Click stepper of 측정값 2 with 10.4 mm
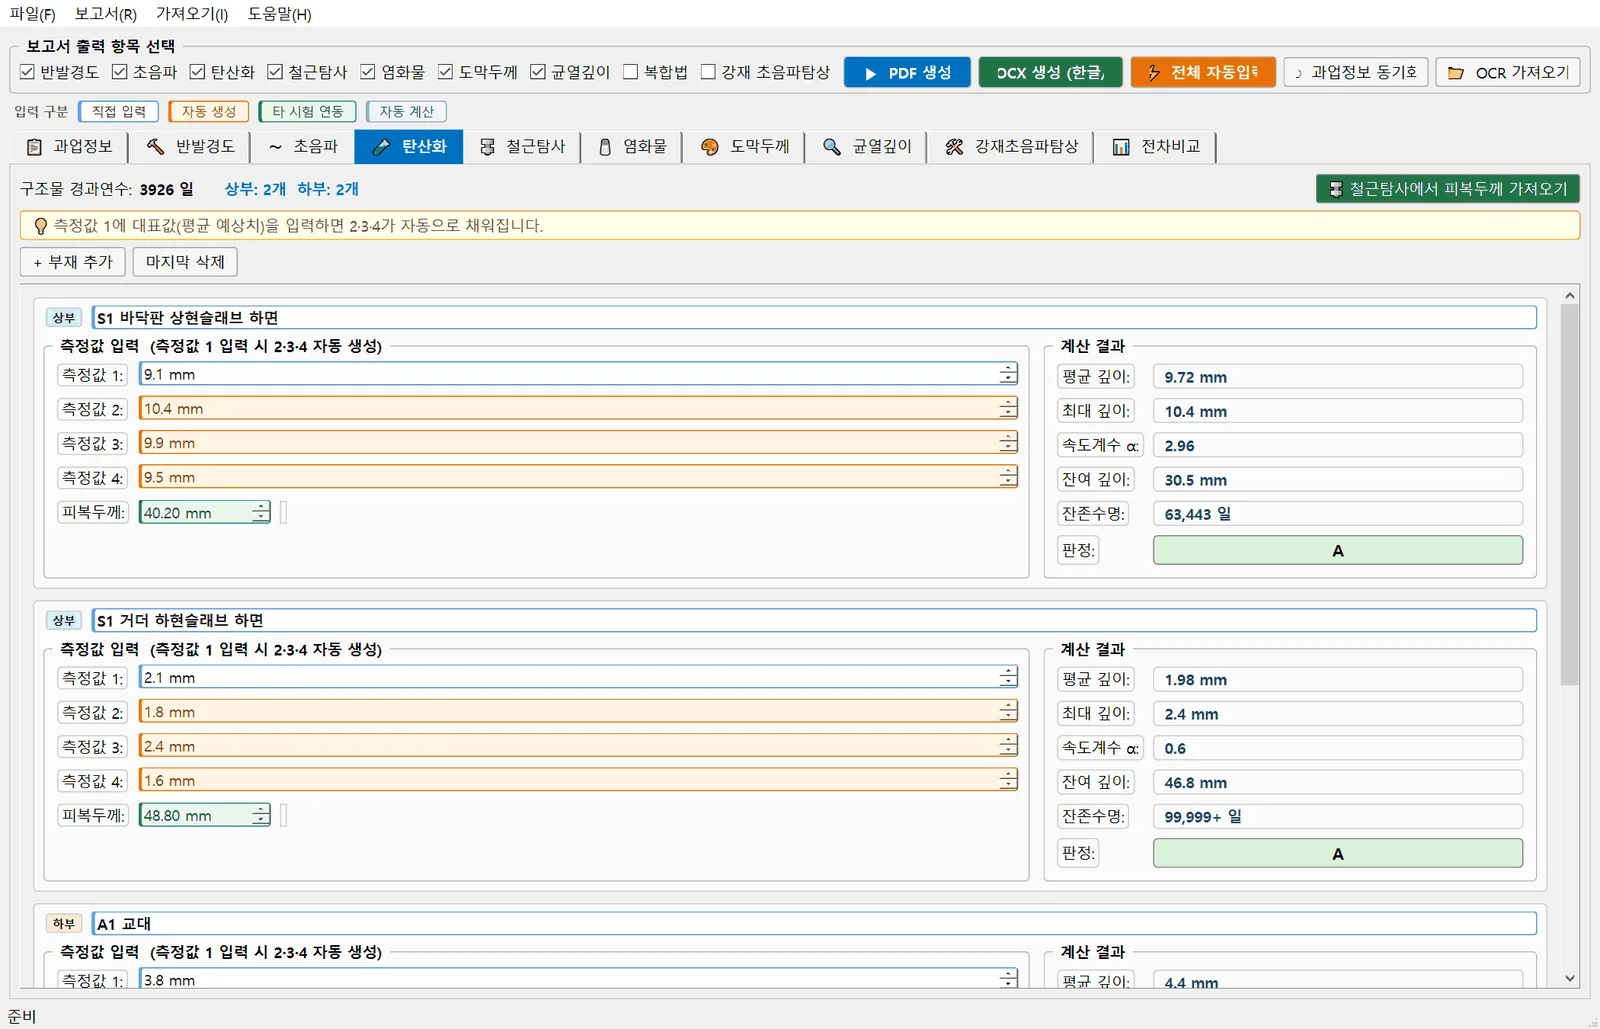 [1008, 408]
